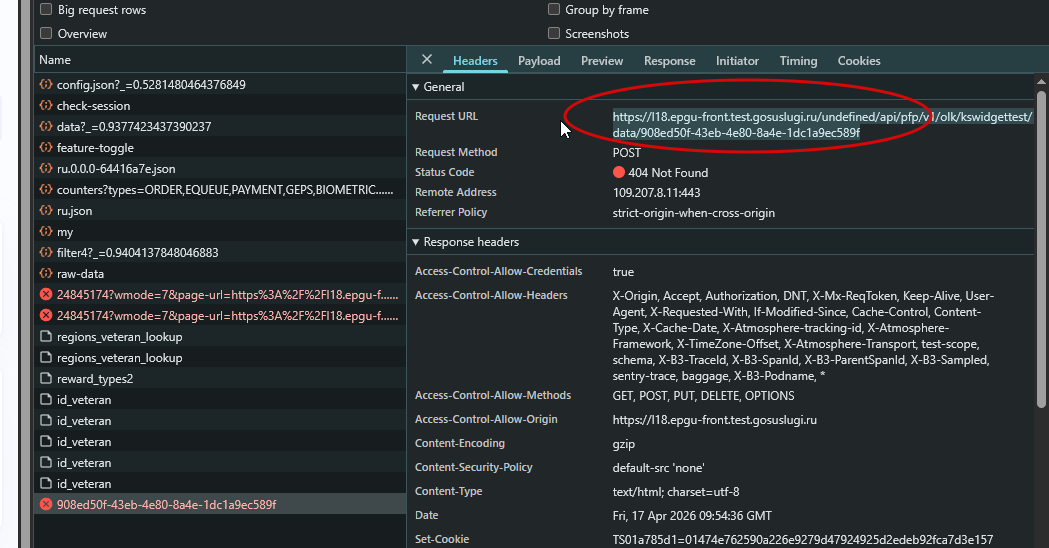Open the data?_=0.9377 request
The height and width of the screenshot is (548, 1049).
[220, 126]
